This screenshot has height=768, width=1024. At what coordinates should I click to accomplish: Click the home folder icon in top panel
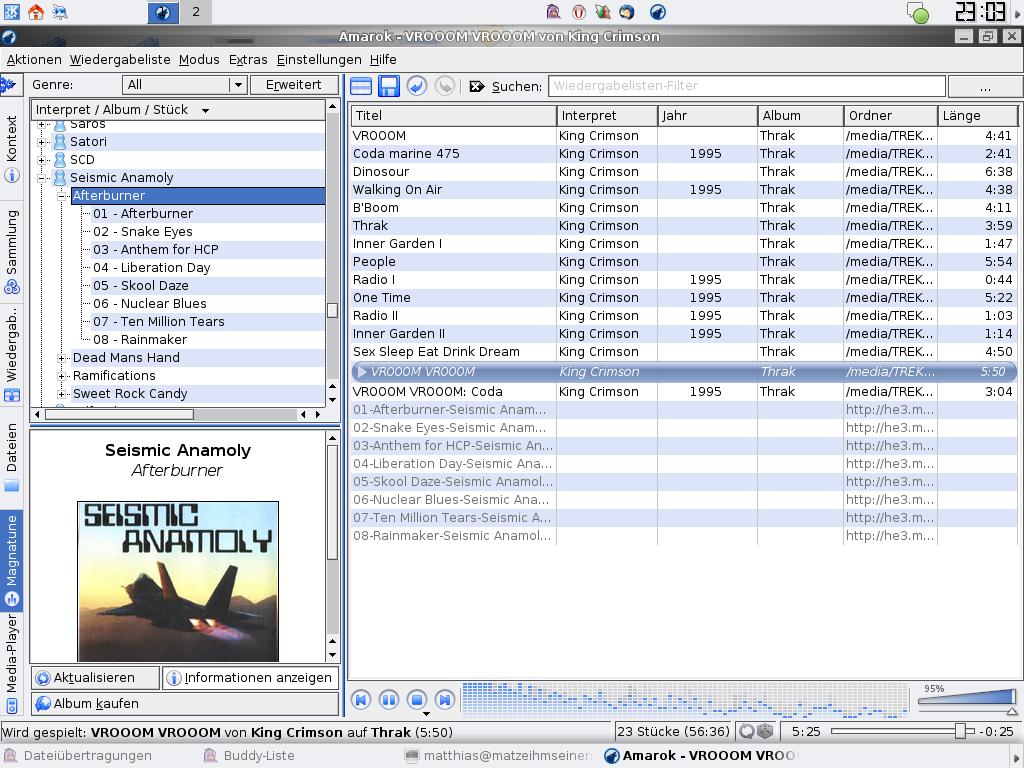(35, 12)
